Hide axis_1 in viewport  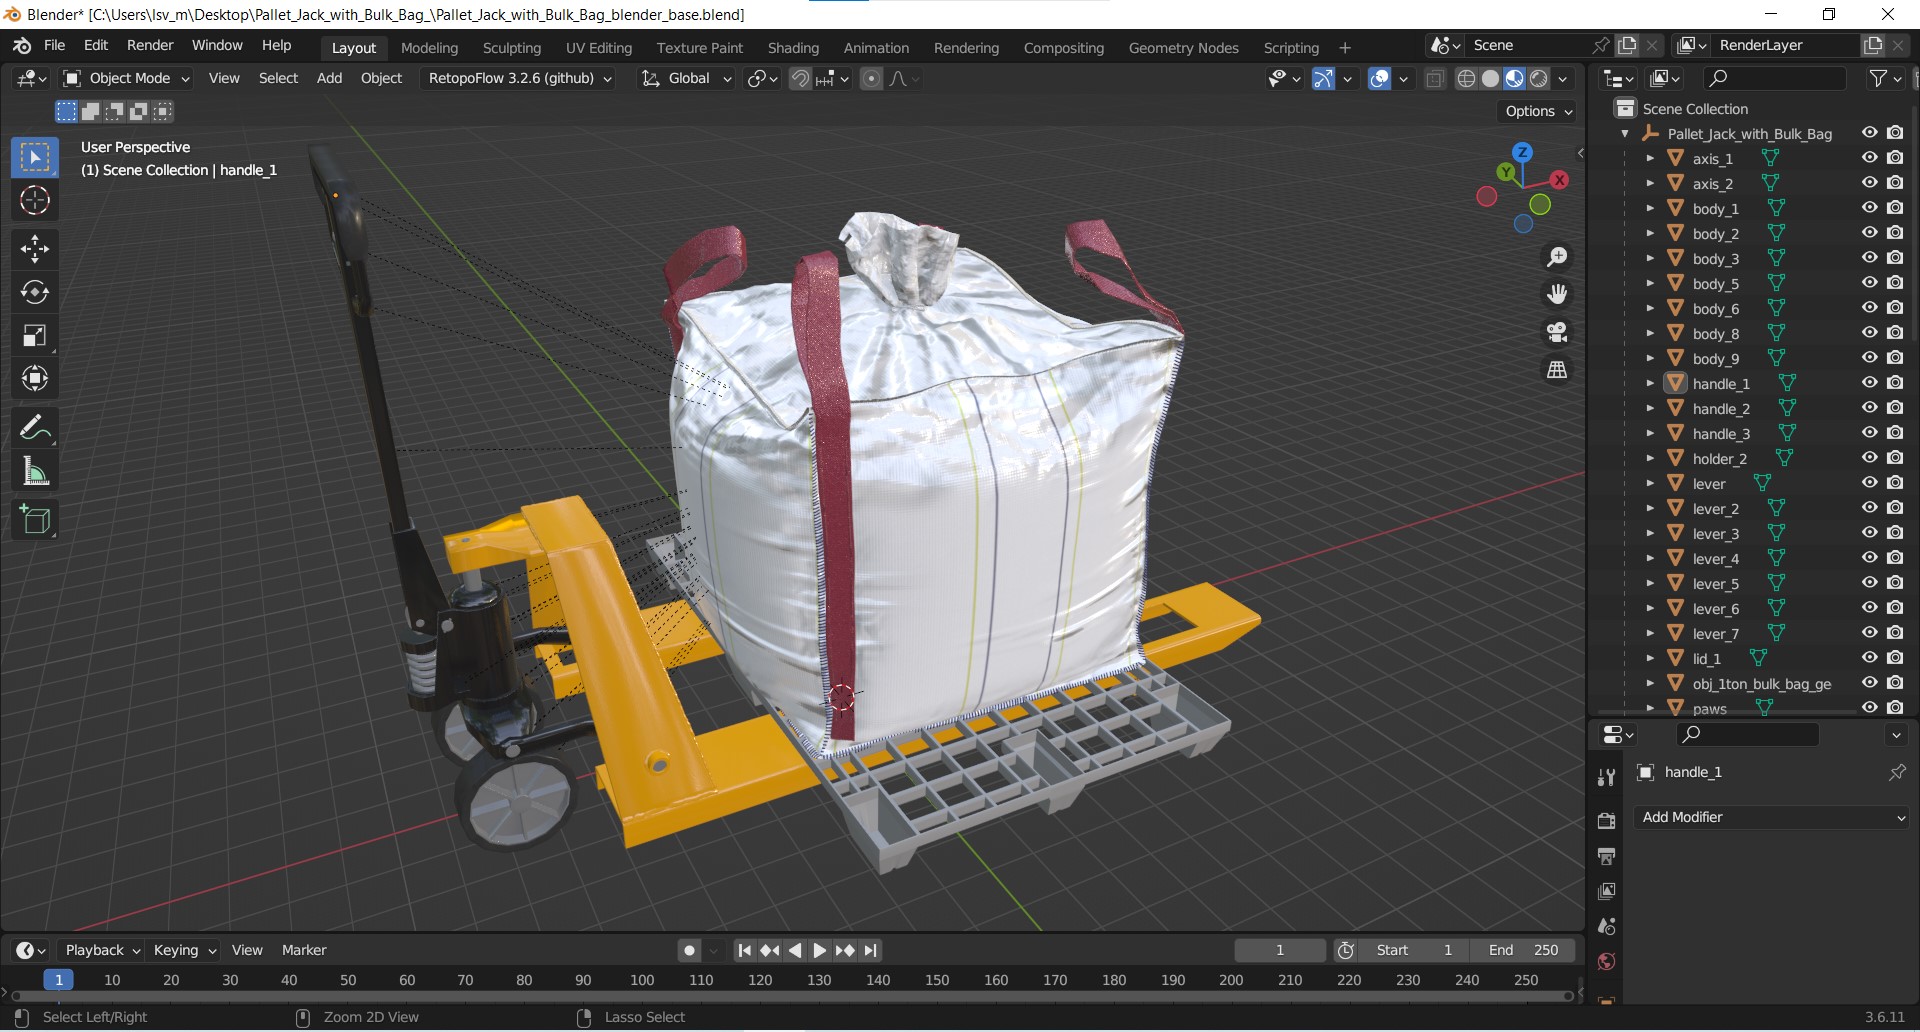(1869, 157)
